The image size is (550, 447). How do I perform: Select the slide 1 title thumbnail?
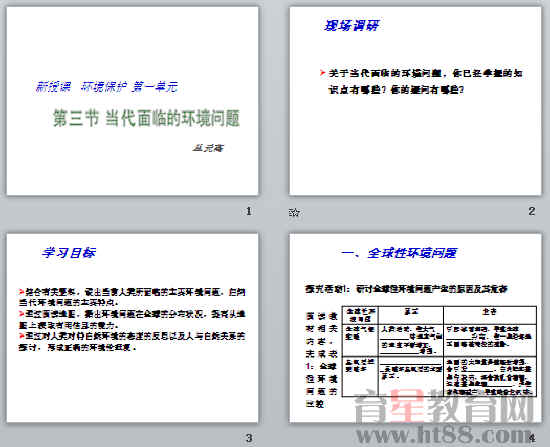click(133, 101)
